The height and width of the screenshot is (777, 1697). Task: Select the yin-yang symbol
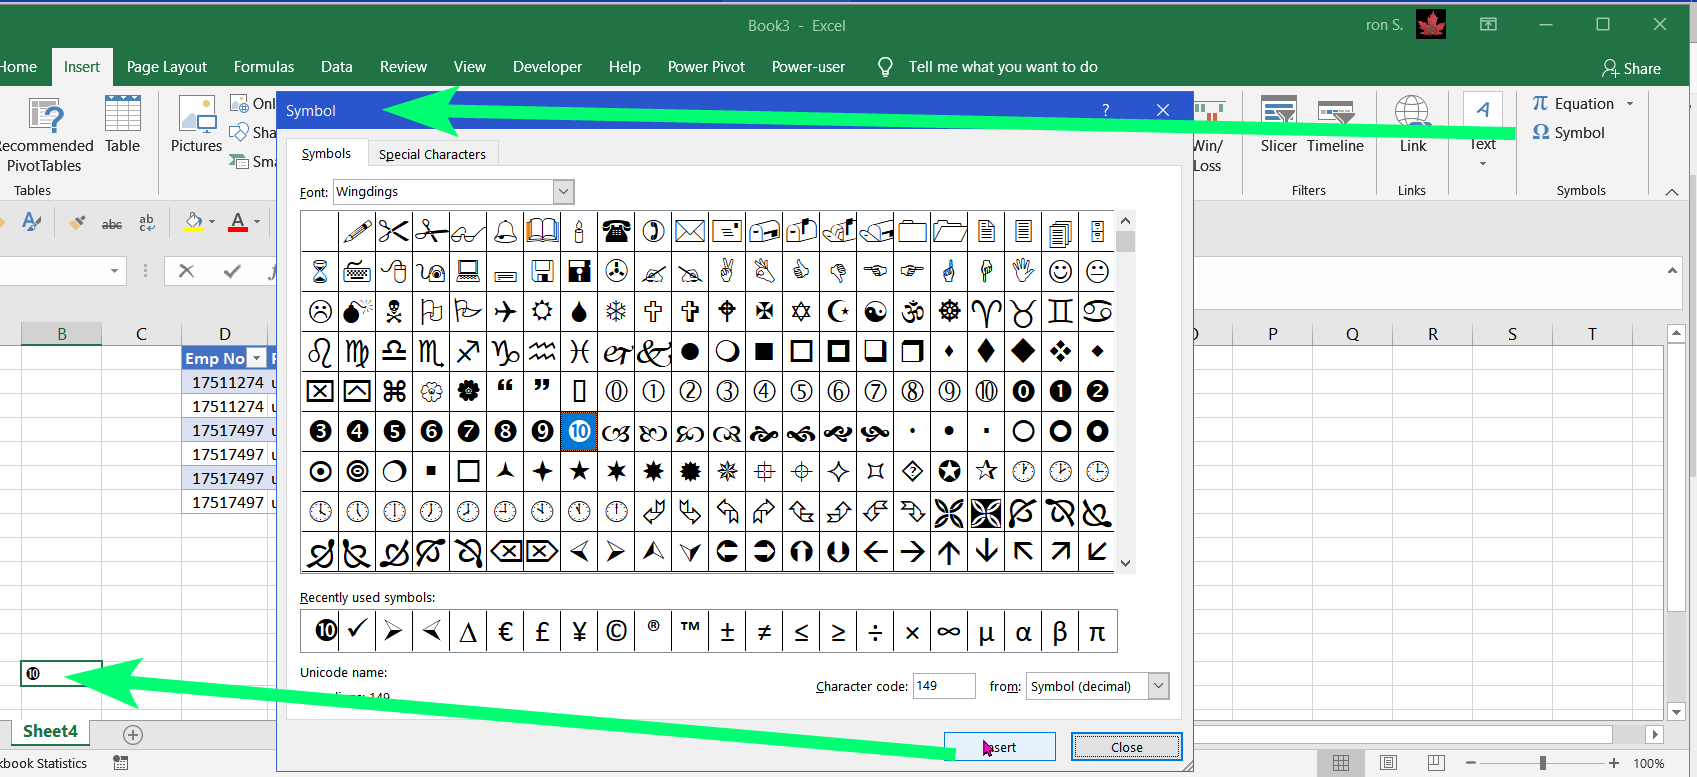click(875, 311)
